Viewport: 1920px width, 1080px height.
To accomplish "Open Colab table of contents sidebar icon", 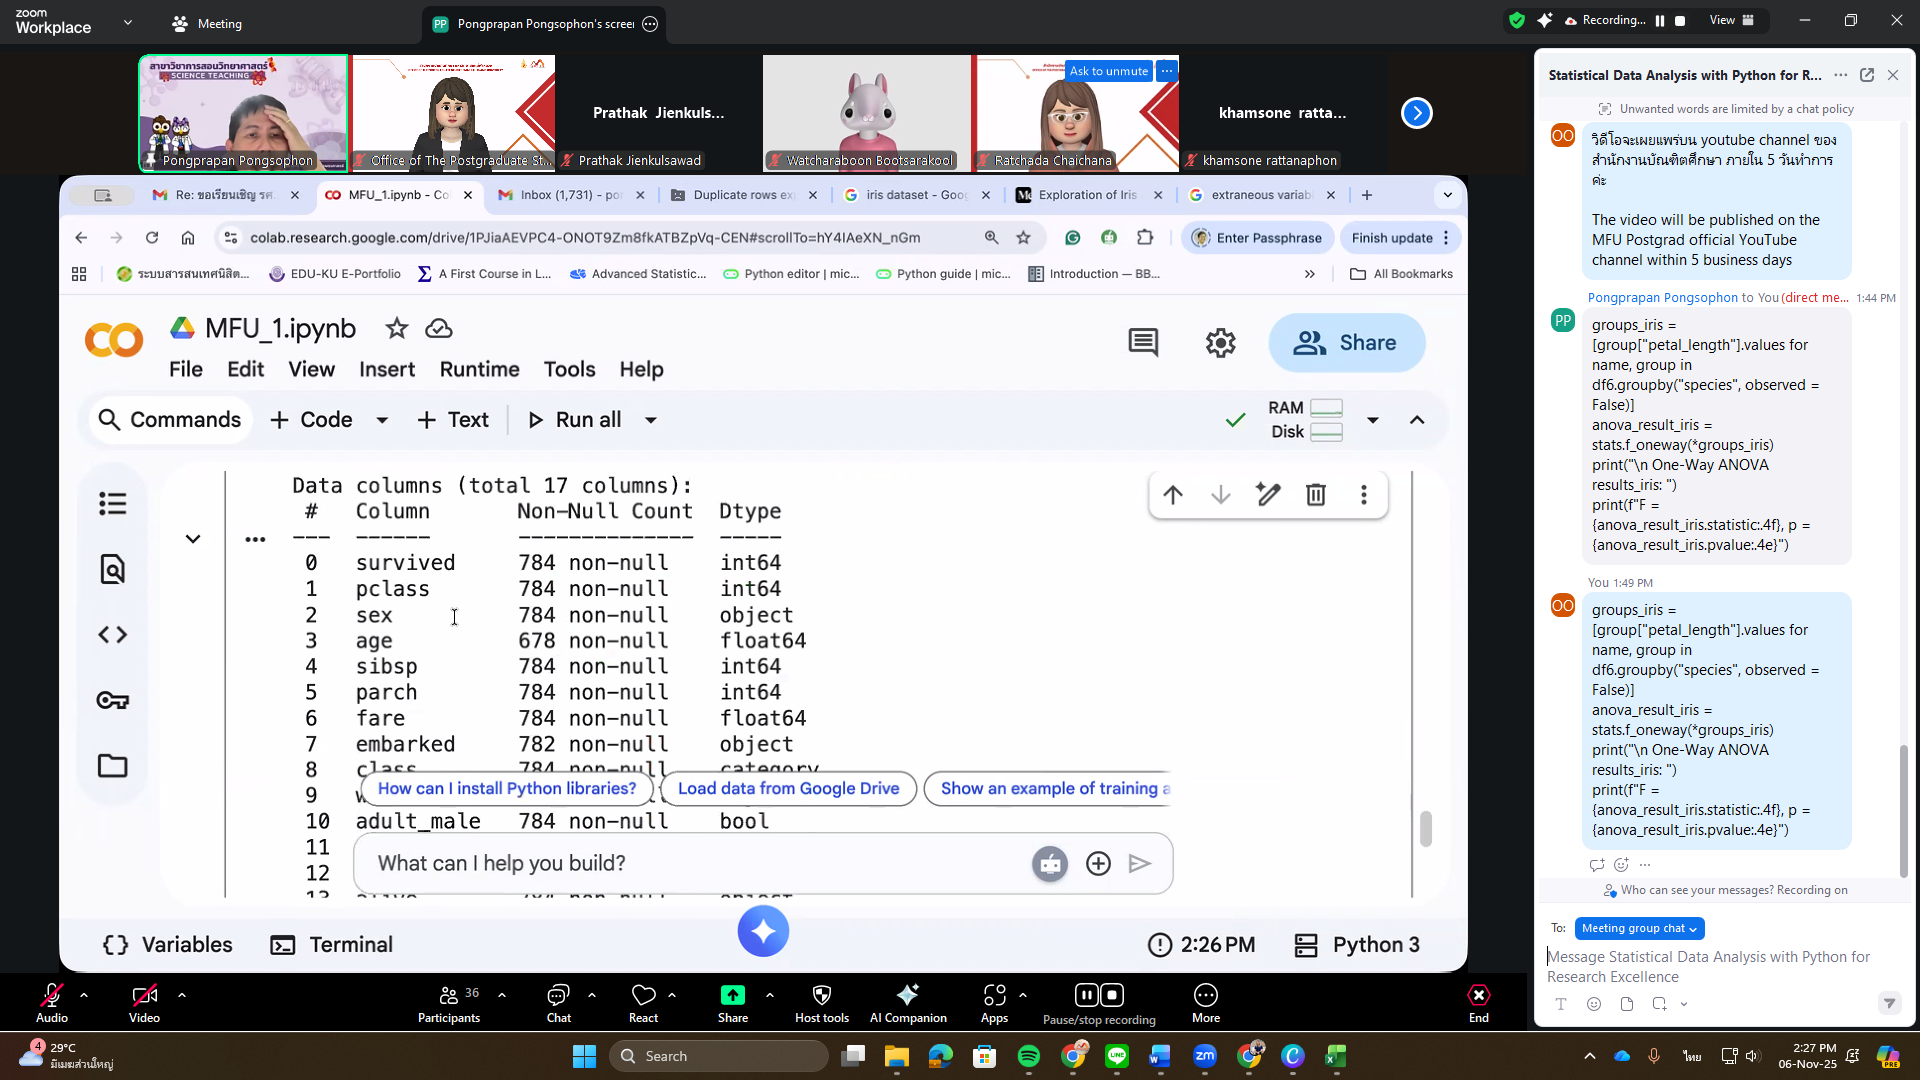I will click(x=113, y=504).
